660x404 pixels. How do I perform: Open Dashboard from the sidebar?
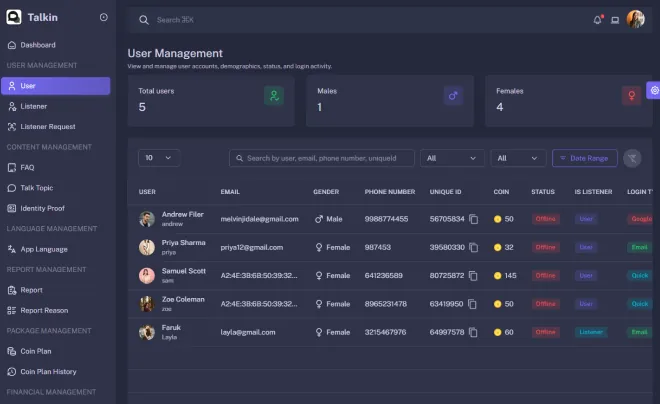point(56,45)
